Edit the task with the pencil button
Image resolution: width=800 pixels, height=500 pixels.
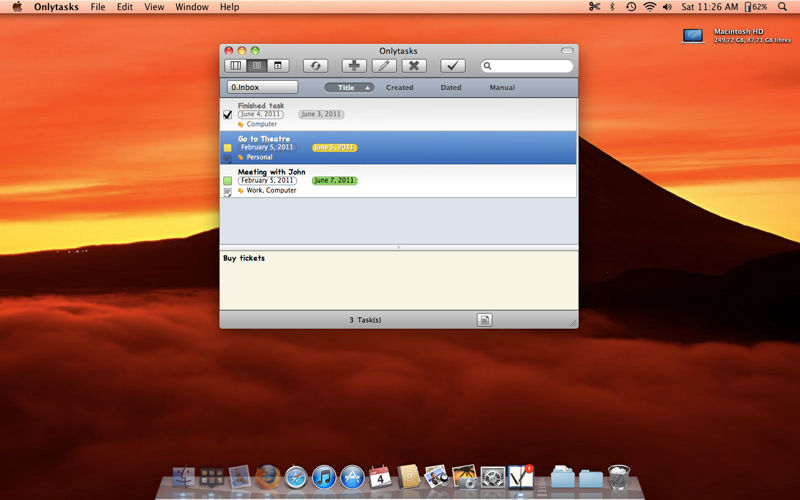384,66
